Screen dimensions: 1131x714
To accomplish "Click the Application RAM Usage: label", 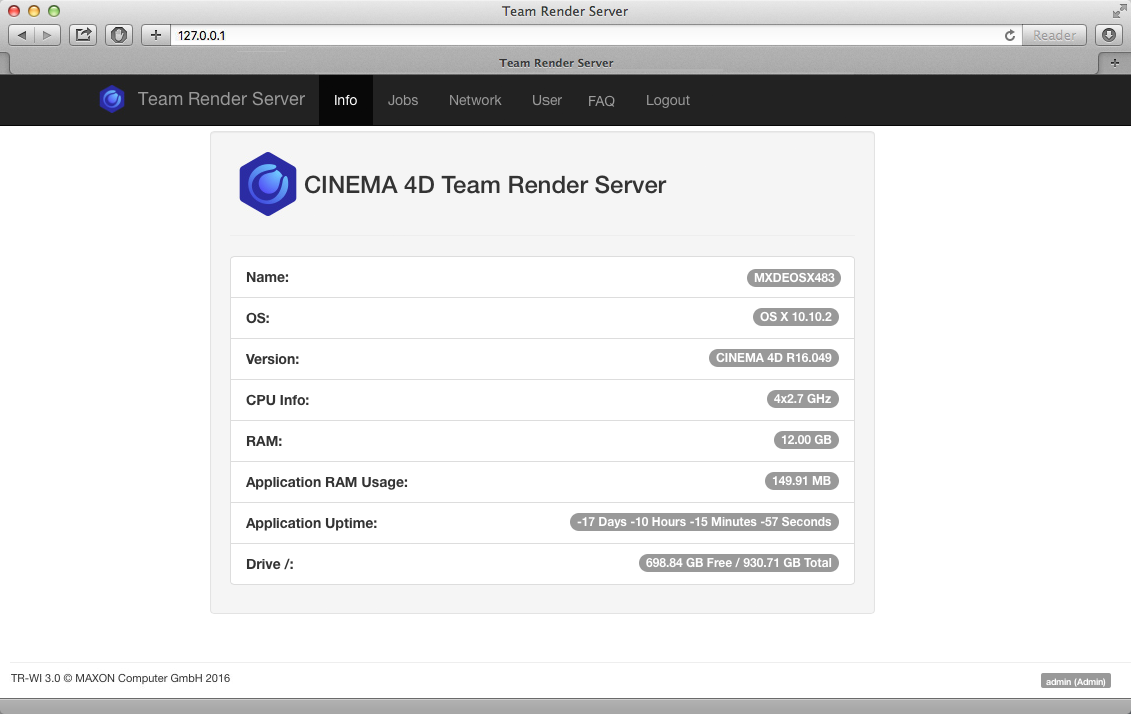I will 327,482.
